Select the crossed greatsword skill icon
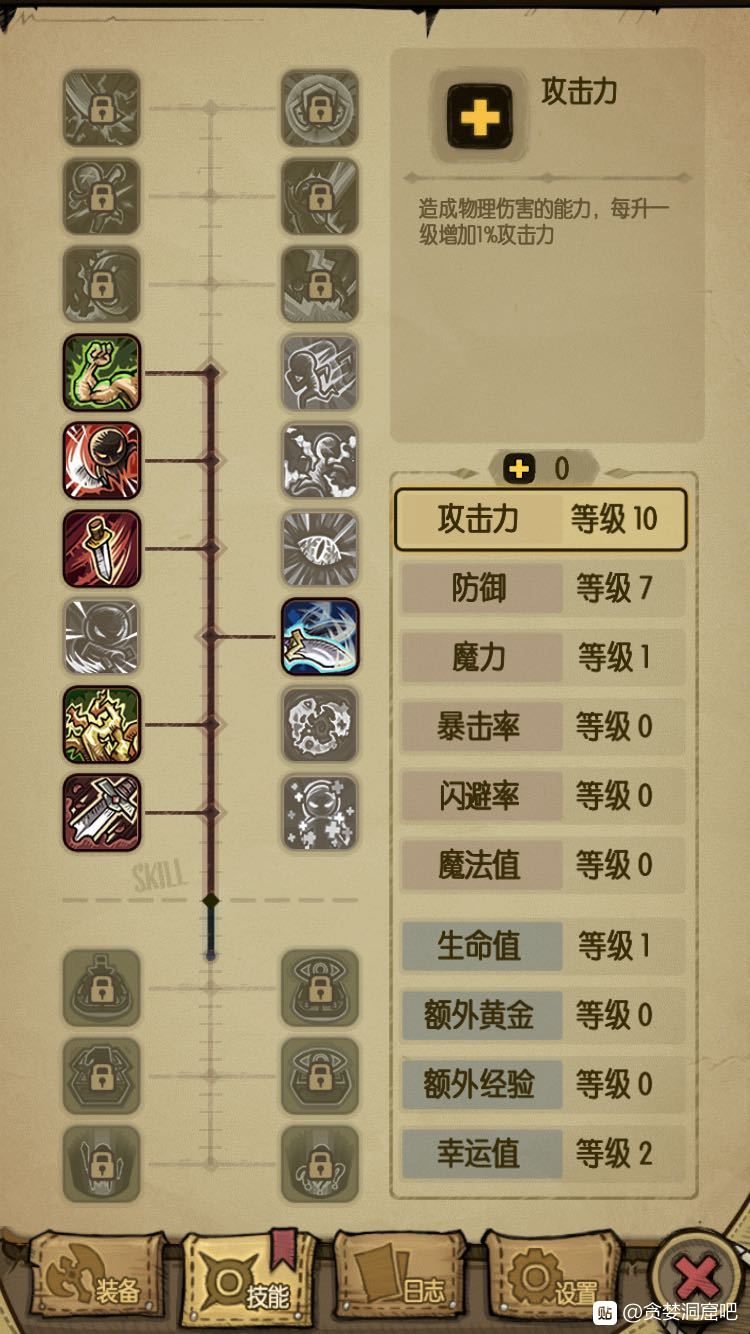Screen dimensions: 750x1334 tap(102, 813)
